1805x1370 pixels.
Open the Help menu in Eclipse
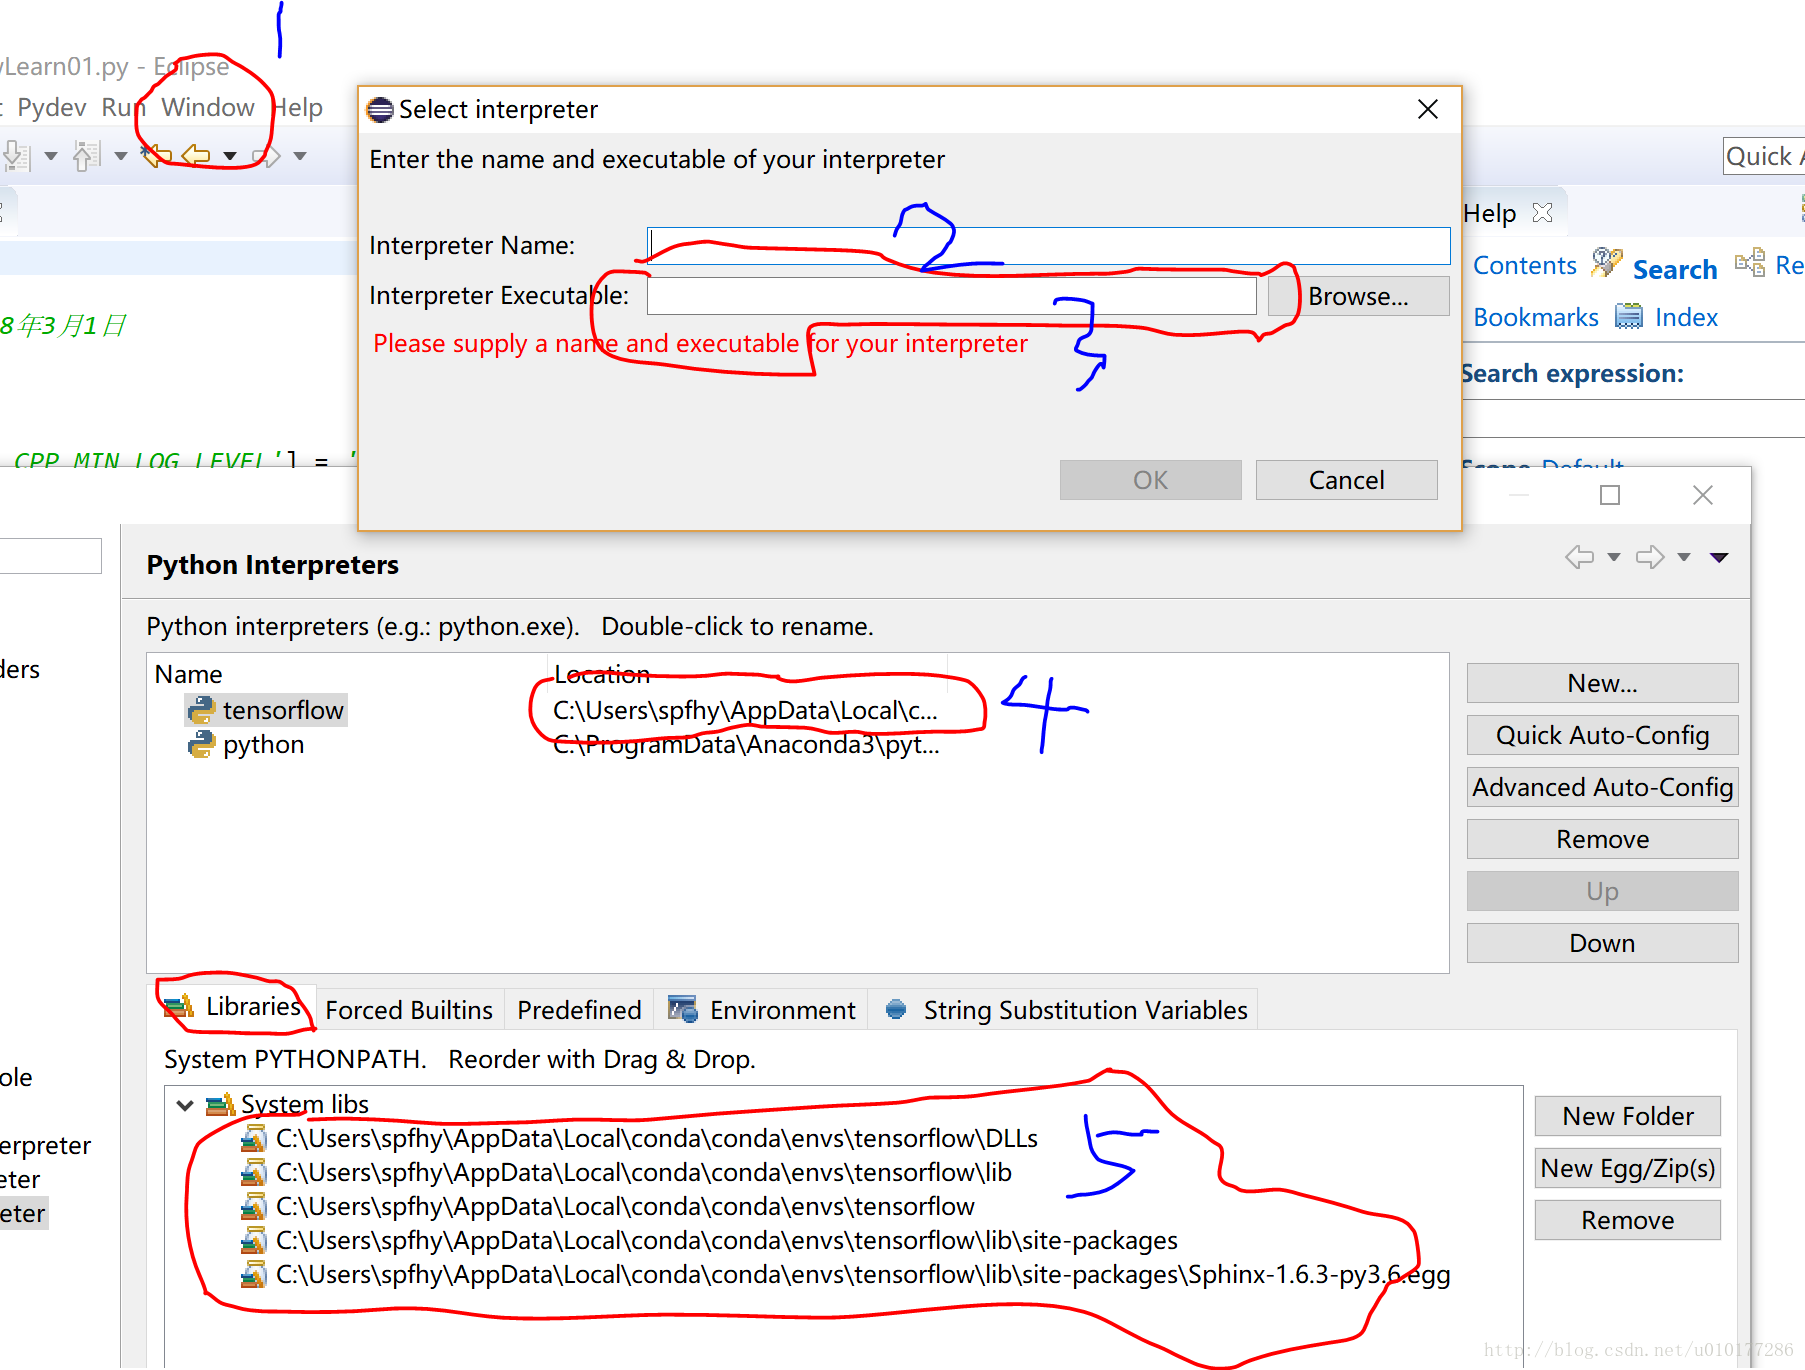298,107
